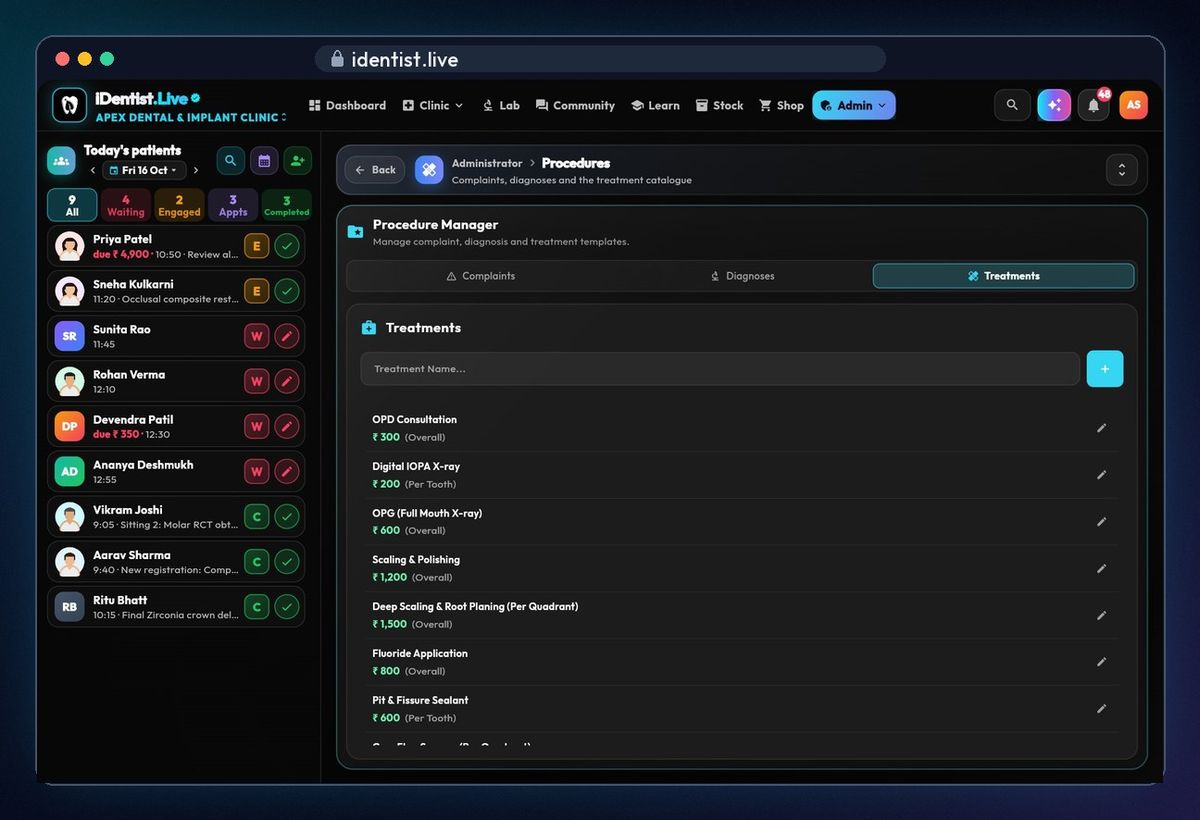Click the iDentist tooth logo icon
The height and width of the screenshot is (820, 1200).
[70, 105]
